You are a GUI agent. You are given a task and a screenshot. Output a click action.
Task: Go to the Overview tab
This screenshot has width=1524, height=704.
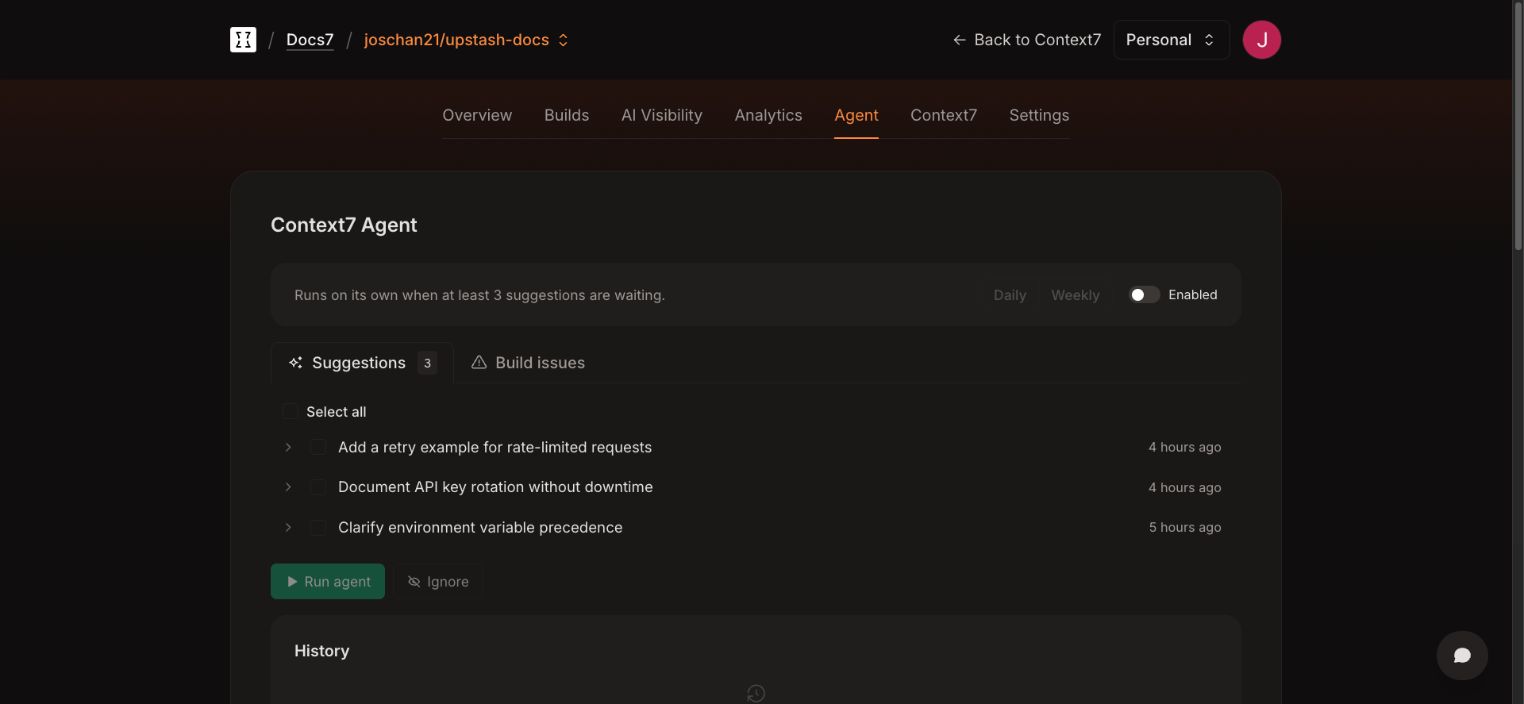[x=477, y=115]
